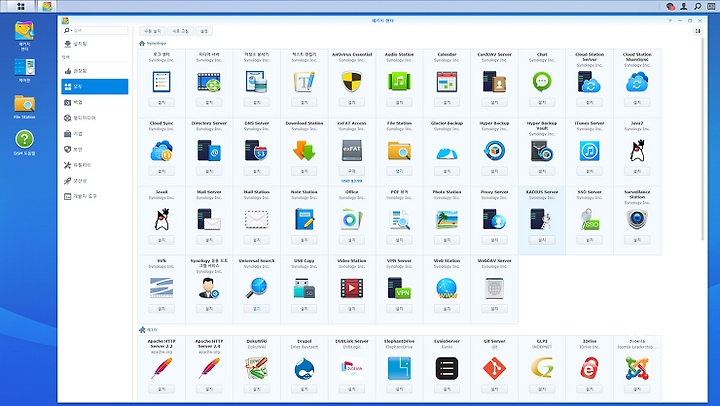Open the DSM main menu button
The image size is (720, 406).
[x=21, y=6]
